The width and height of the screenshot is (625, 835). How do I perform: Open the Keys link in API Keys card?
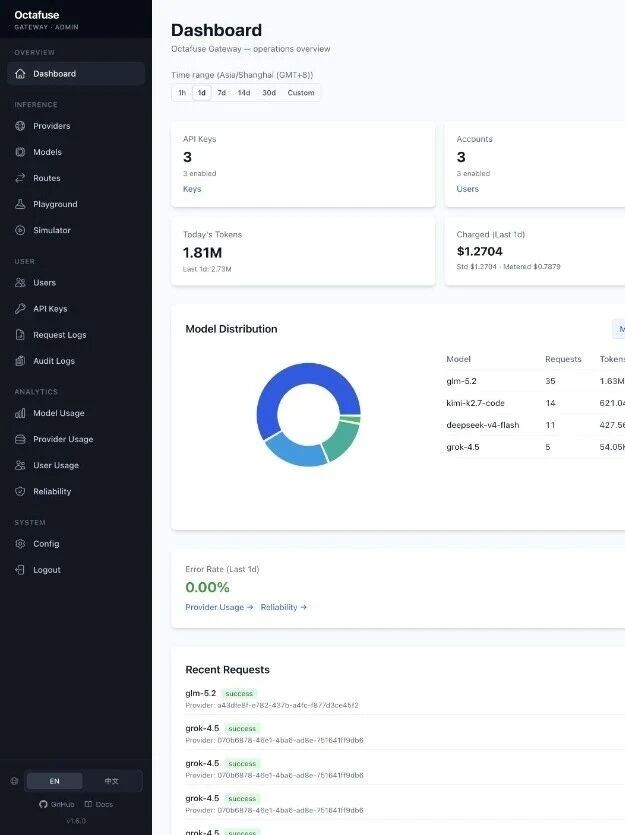point(192,189)
